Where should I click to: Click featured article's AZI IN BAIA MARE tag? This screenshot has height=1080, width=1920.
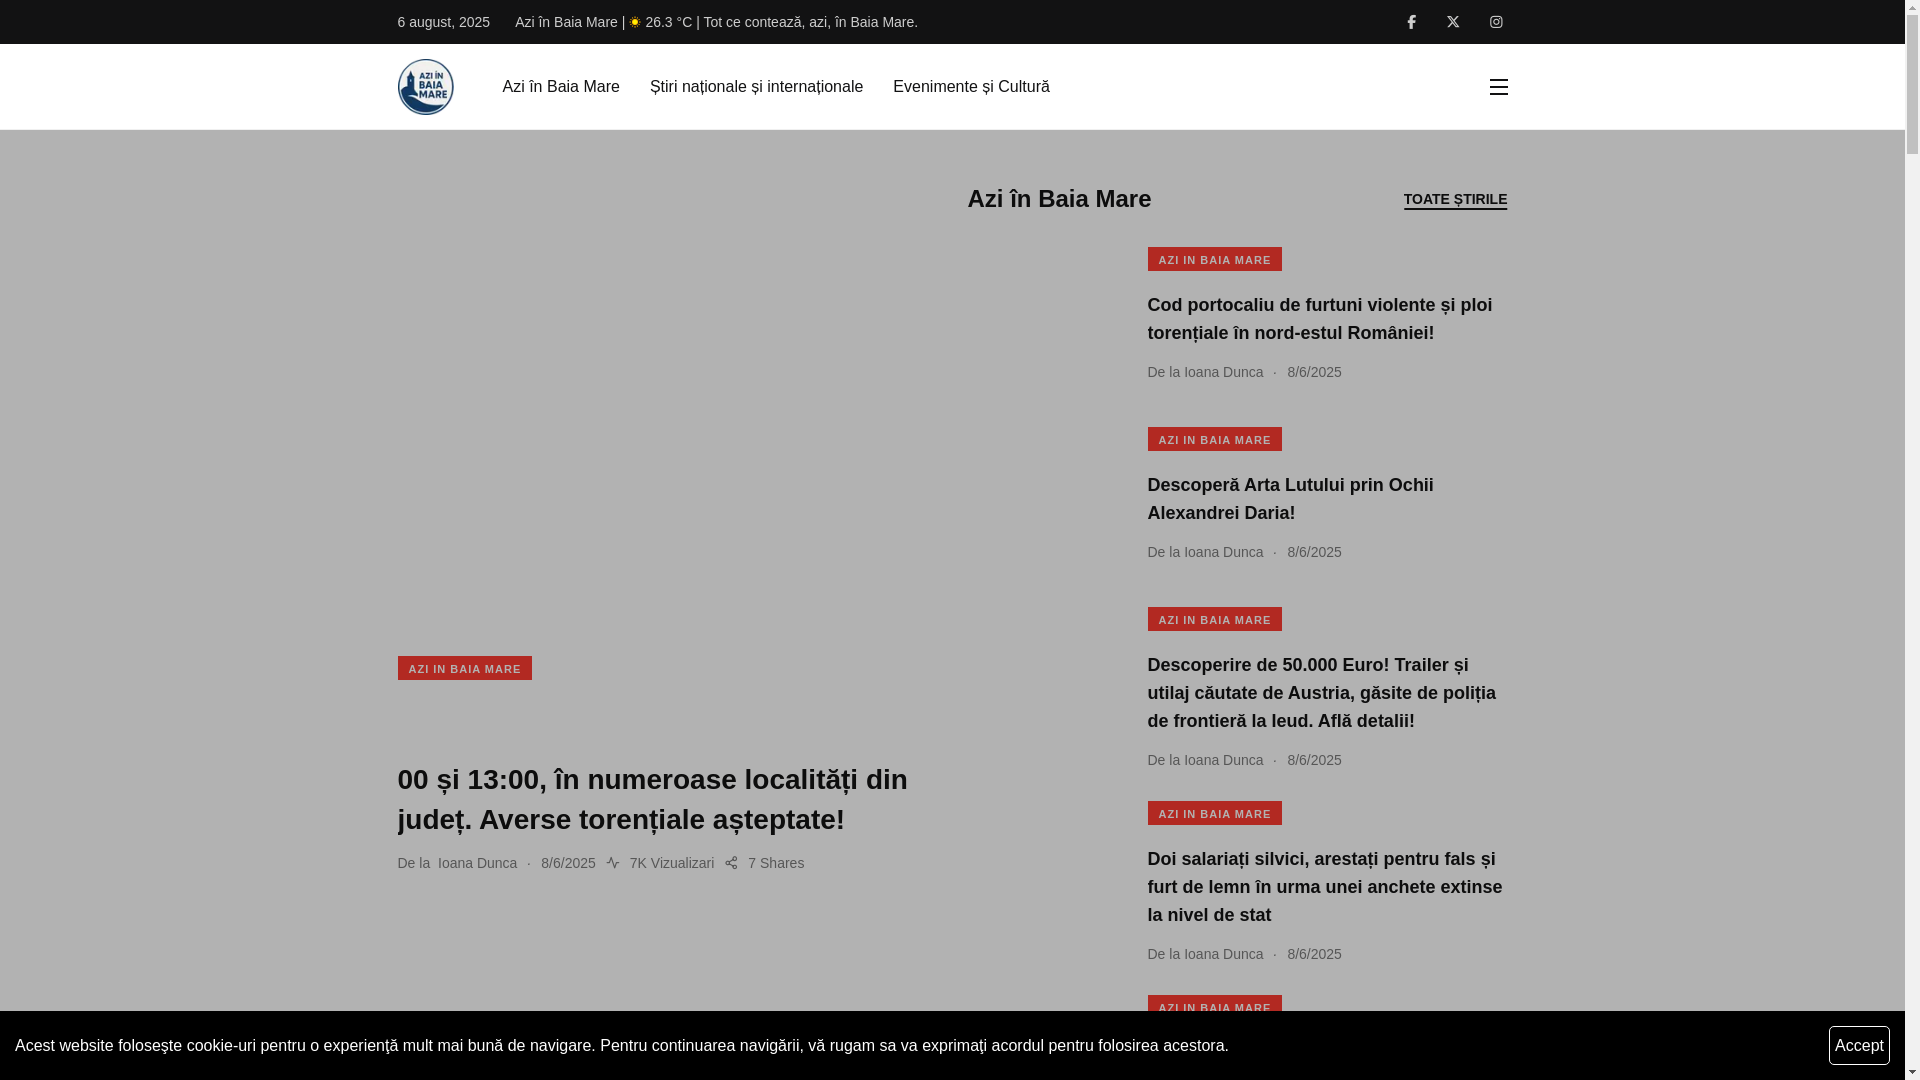click(465, 668)
